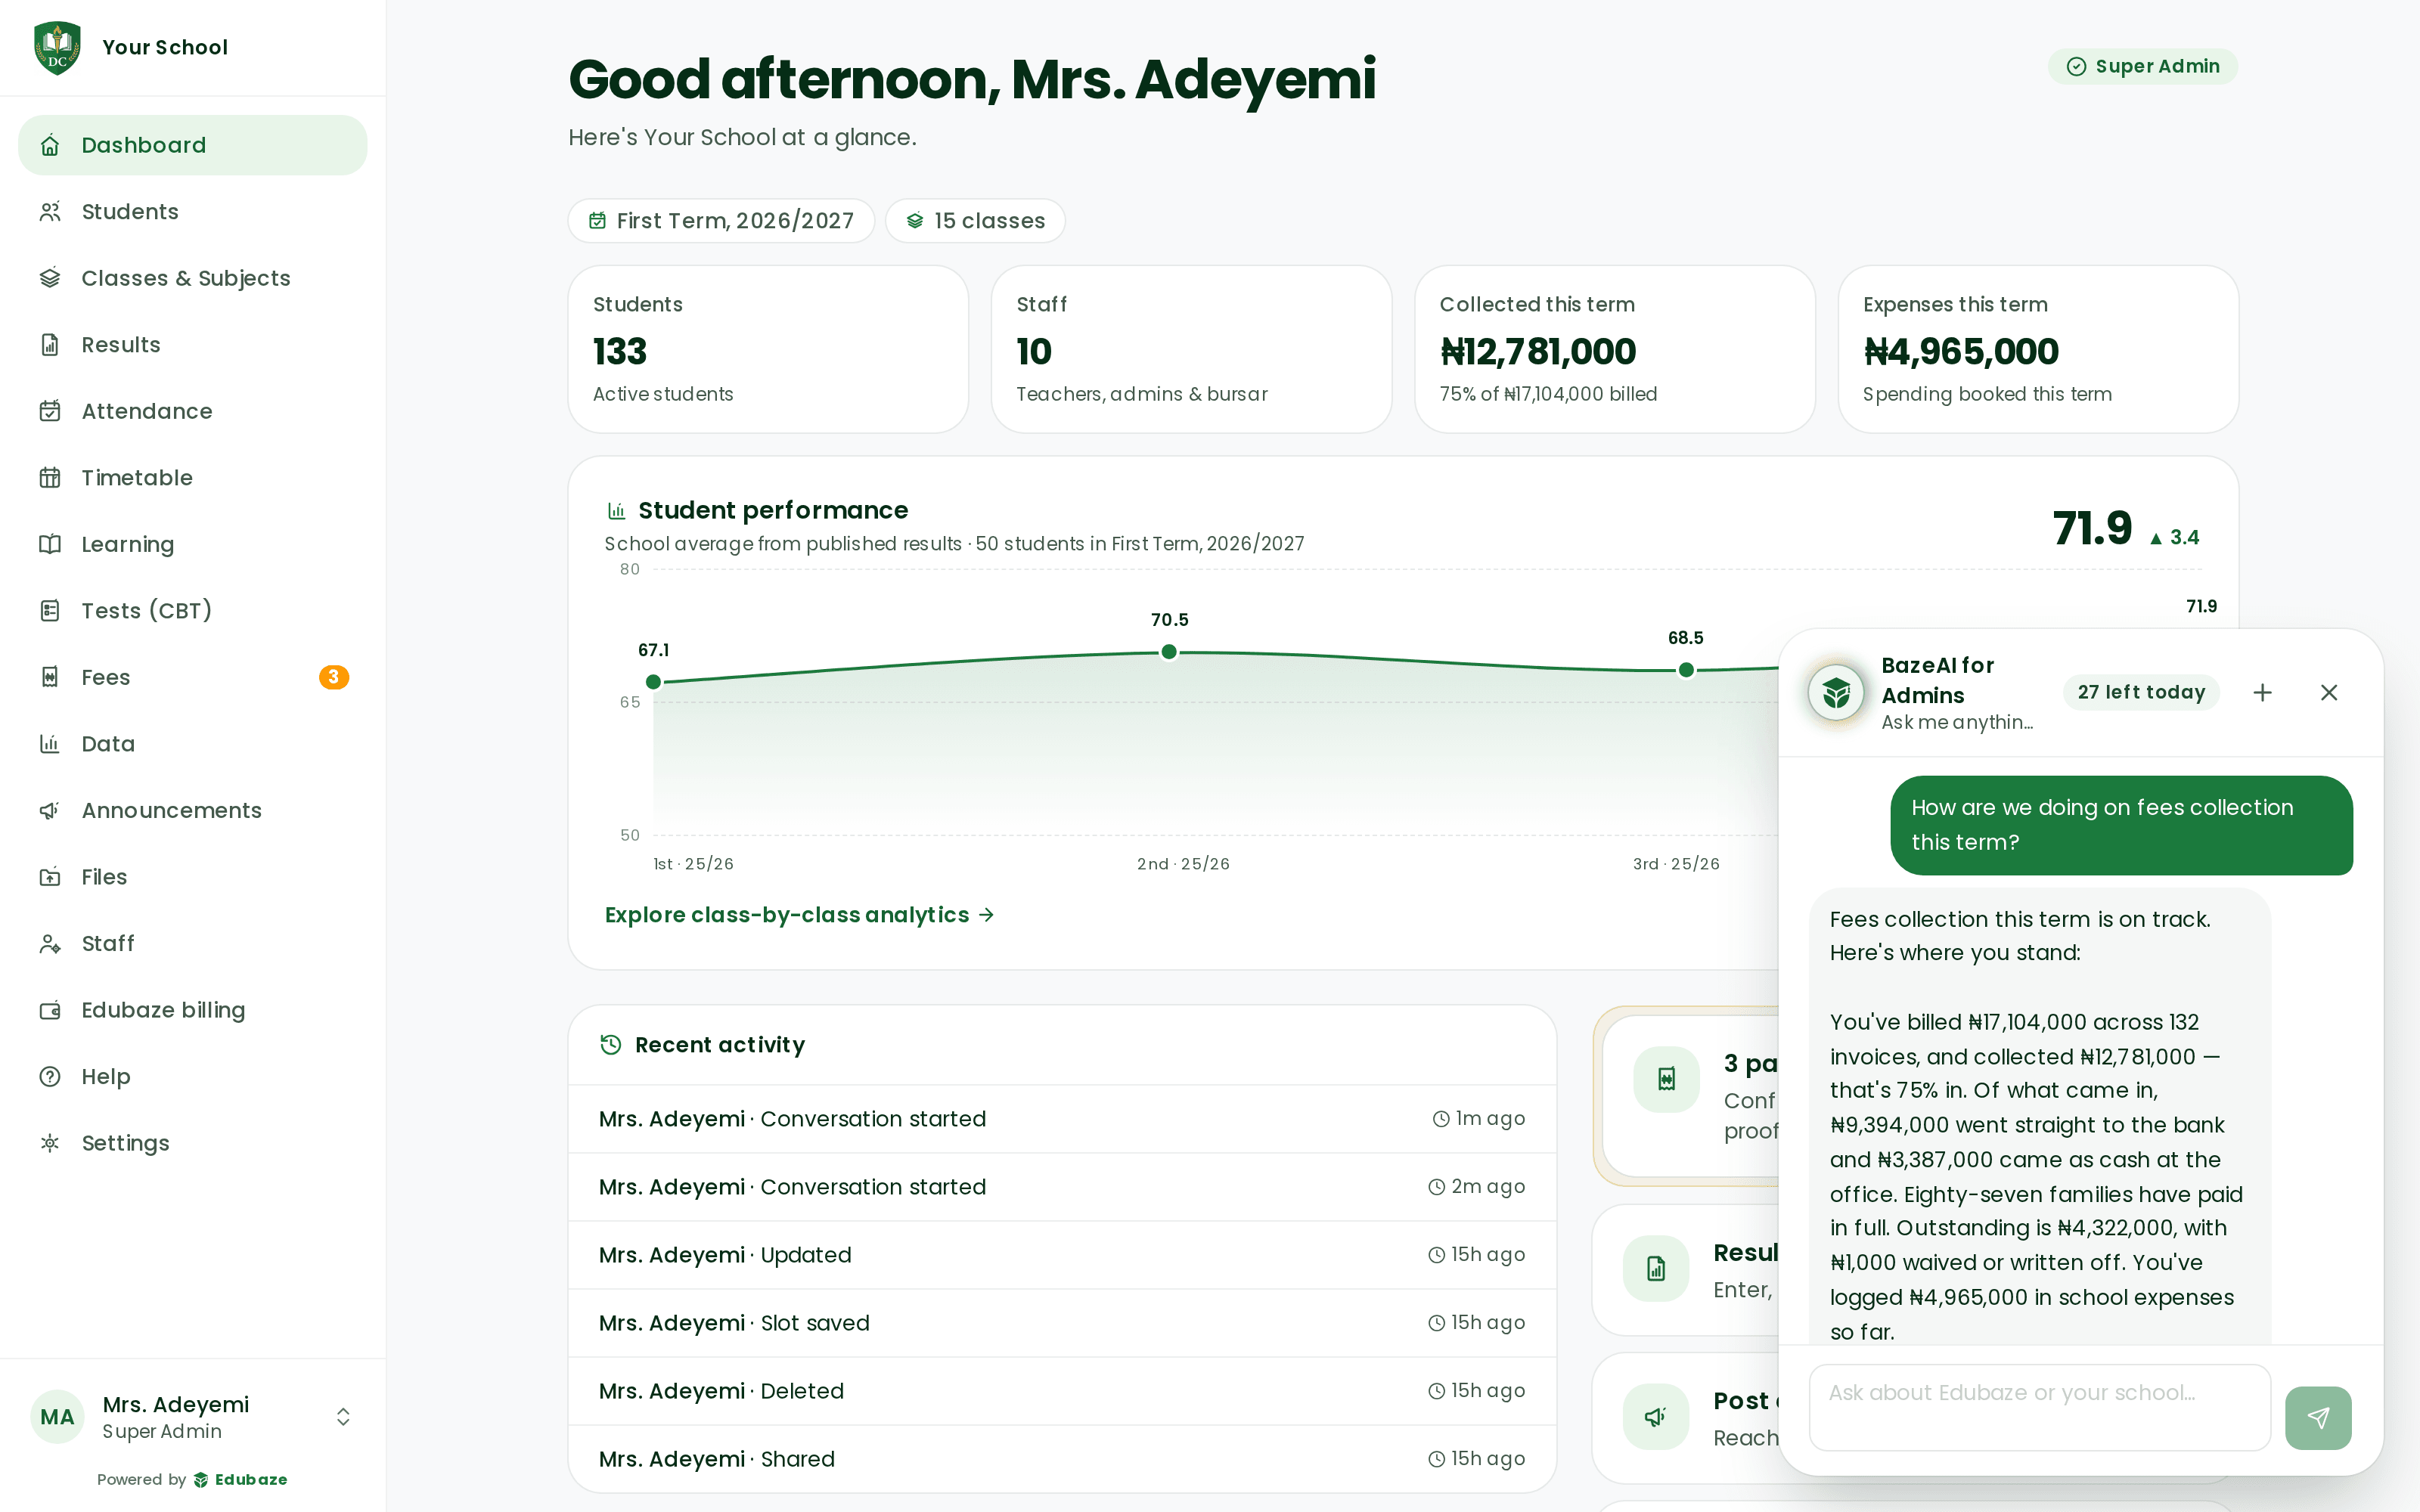Click the Recent activity history icon
The image size is (2420, 1512).
610,1045
